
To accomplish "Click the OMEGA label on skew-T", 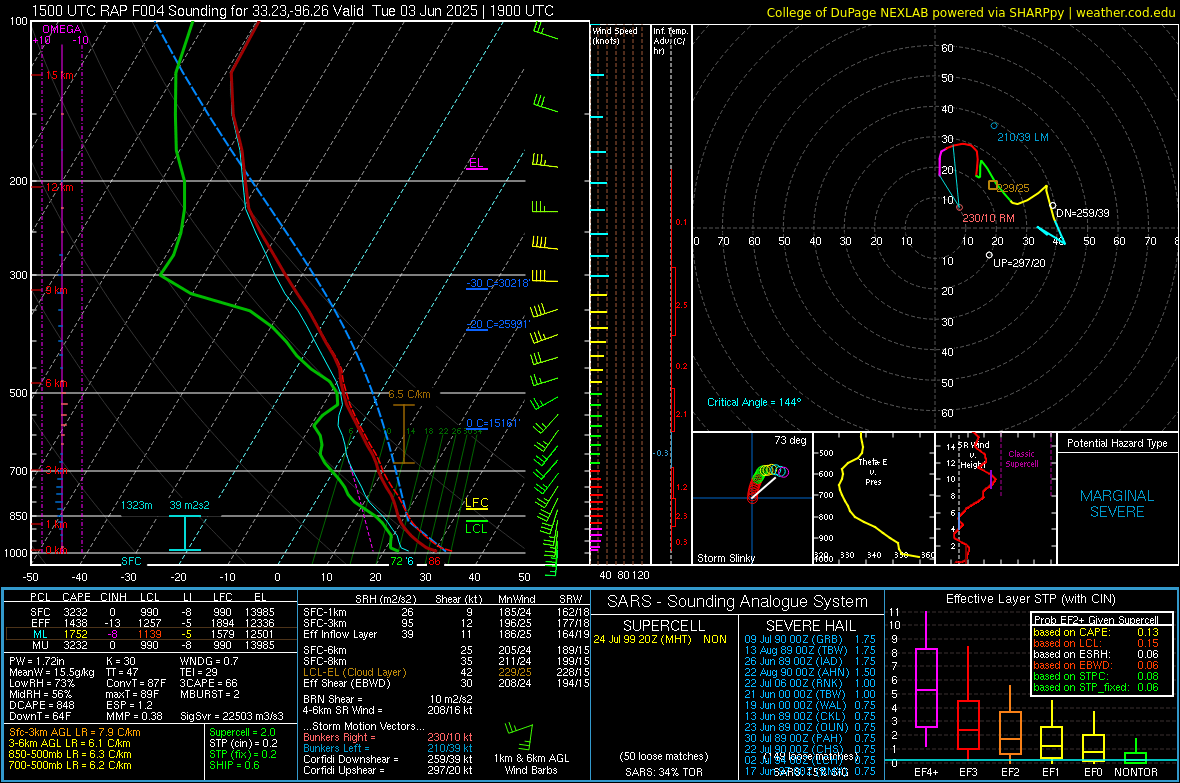I will (62, 29).
